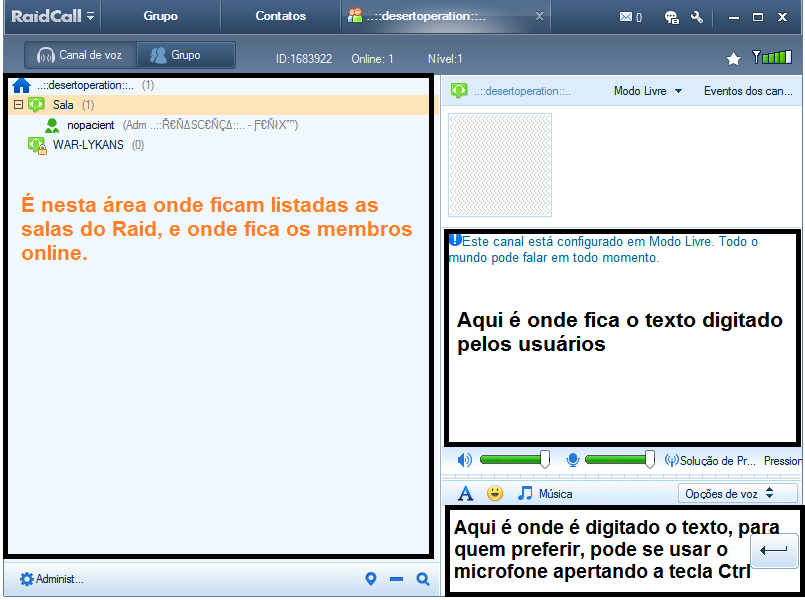
Task: Click the location pin toggle at bottom
Action: [371, 578]
